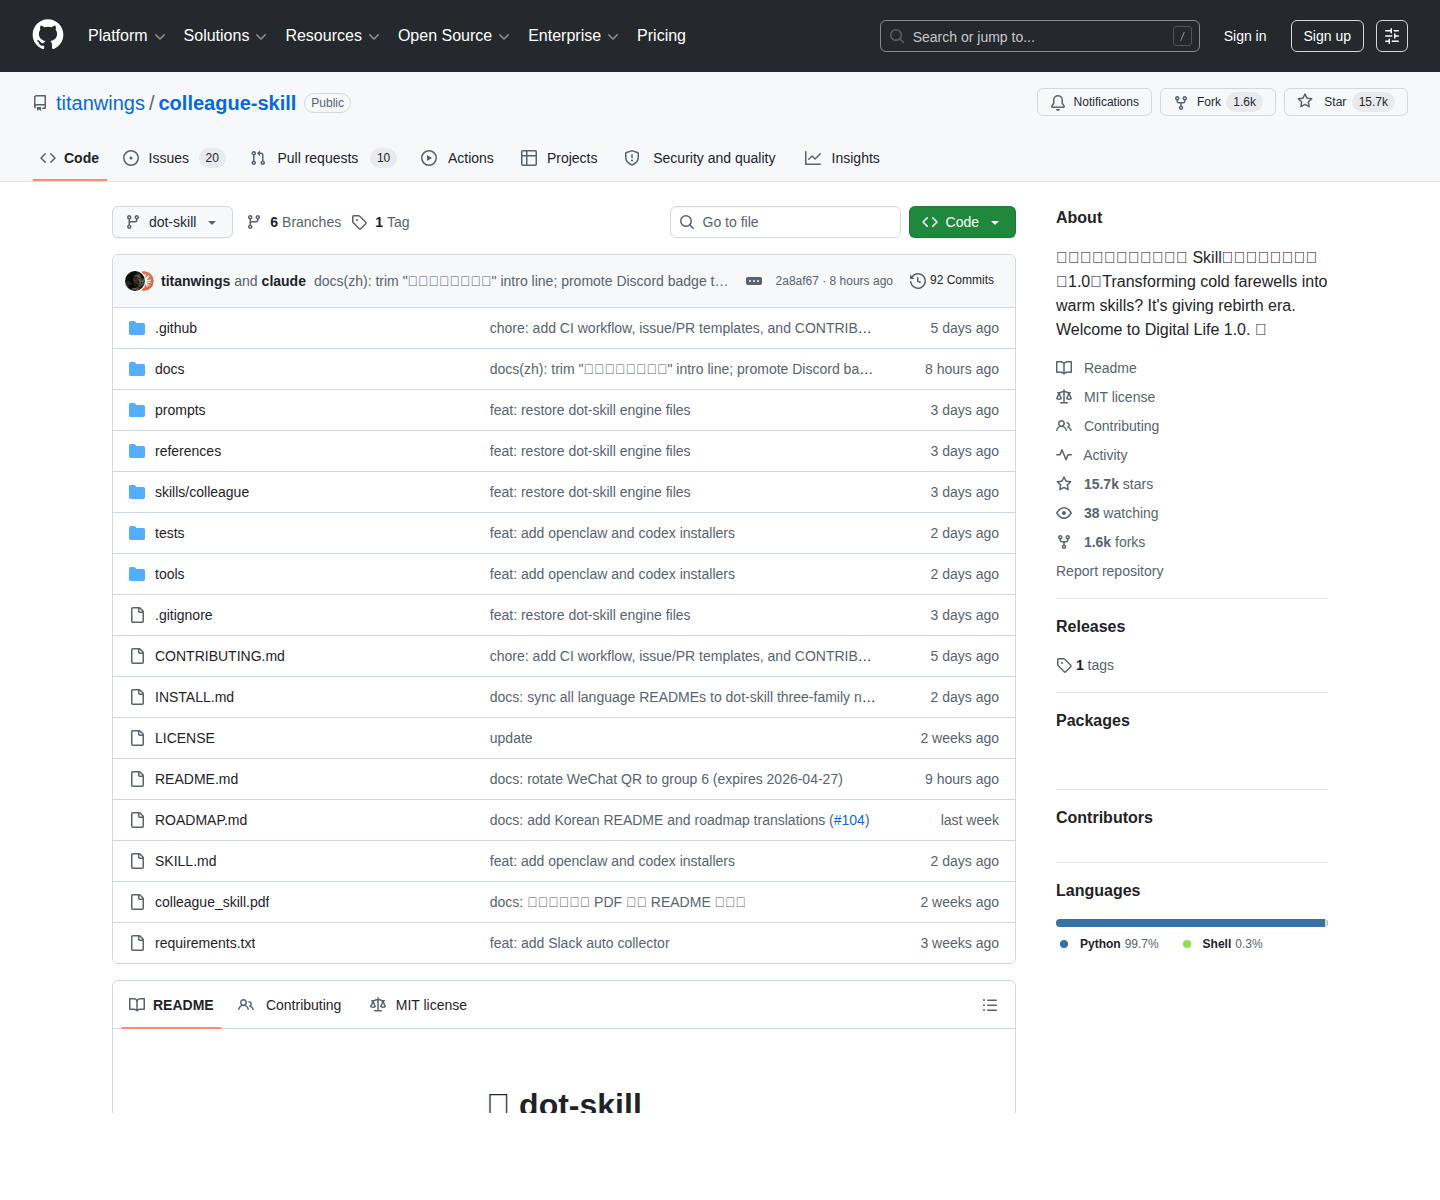Screen dimensions: 1440x1200
Task: Open the Actions tab
Action: coord(458,158)
